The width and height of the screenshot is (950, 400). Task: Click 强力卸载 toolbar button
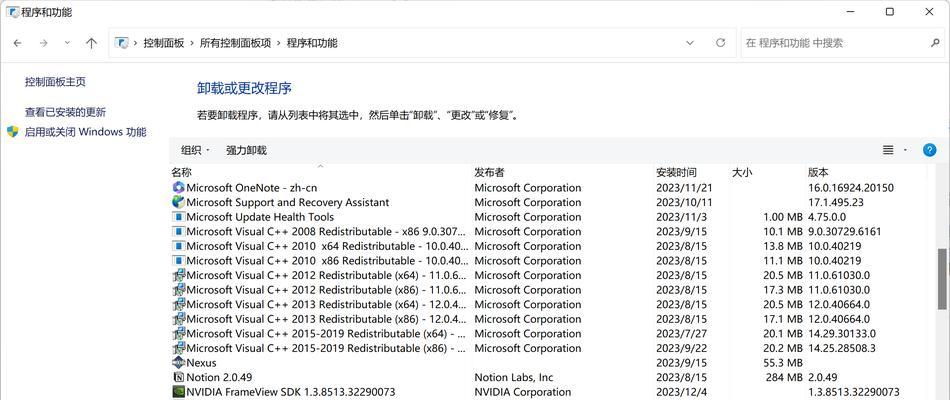(246, 150)
